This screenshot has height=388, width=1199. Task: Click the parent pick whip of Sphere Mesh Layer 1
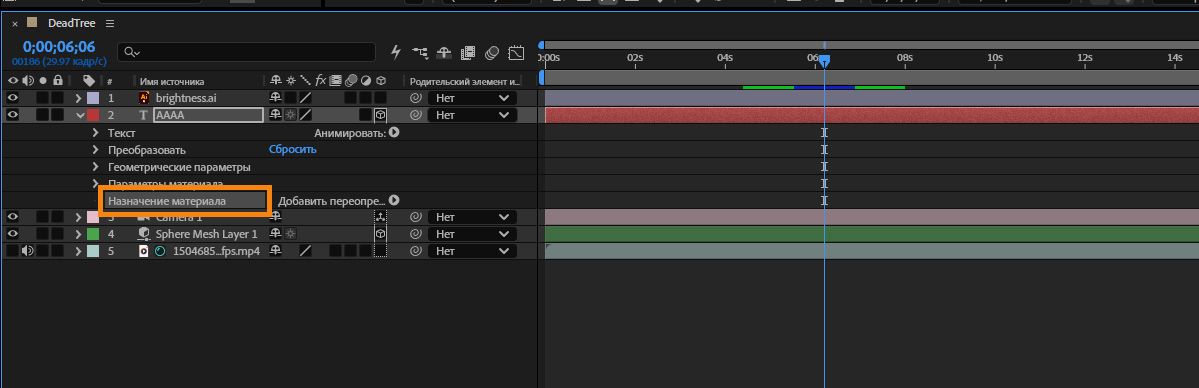(416, 234)
